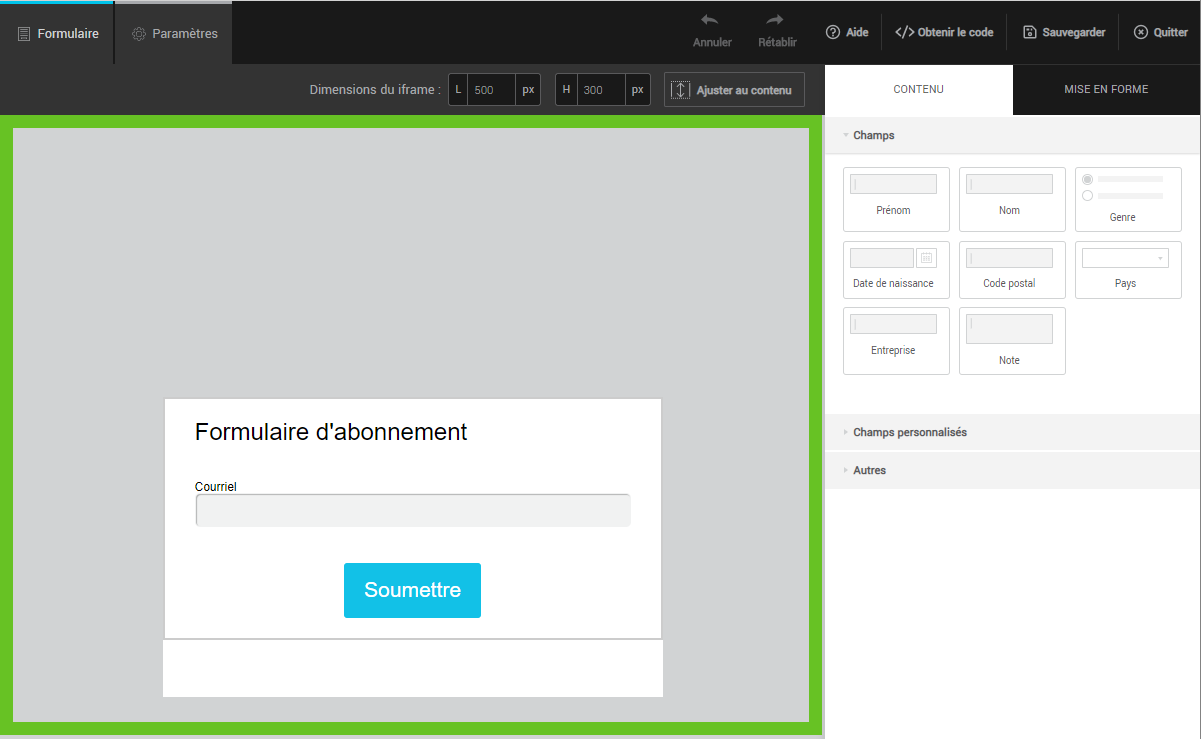
Task: Click Ajuster au contenu button
Action: 734,90
